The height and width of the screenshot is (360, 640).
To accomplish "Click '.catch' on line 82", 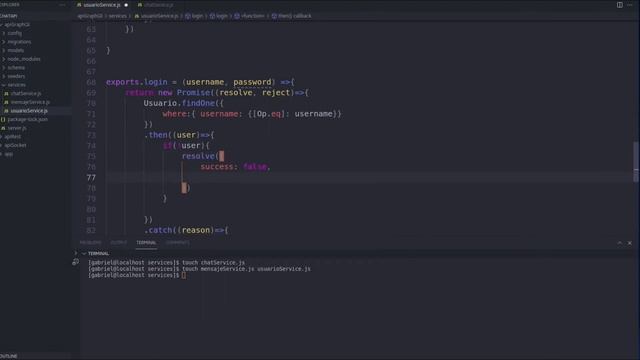I will pos(158,230).
